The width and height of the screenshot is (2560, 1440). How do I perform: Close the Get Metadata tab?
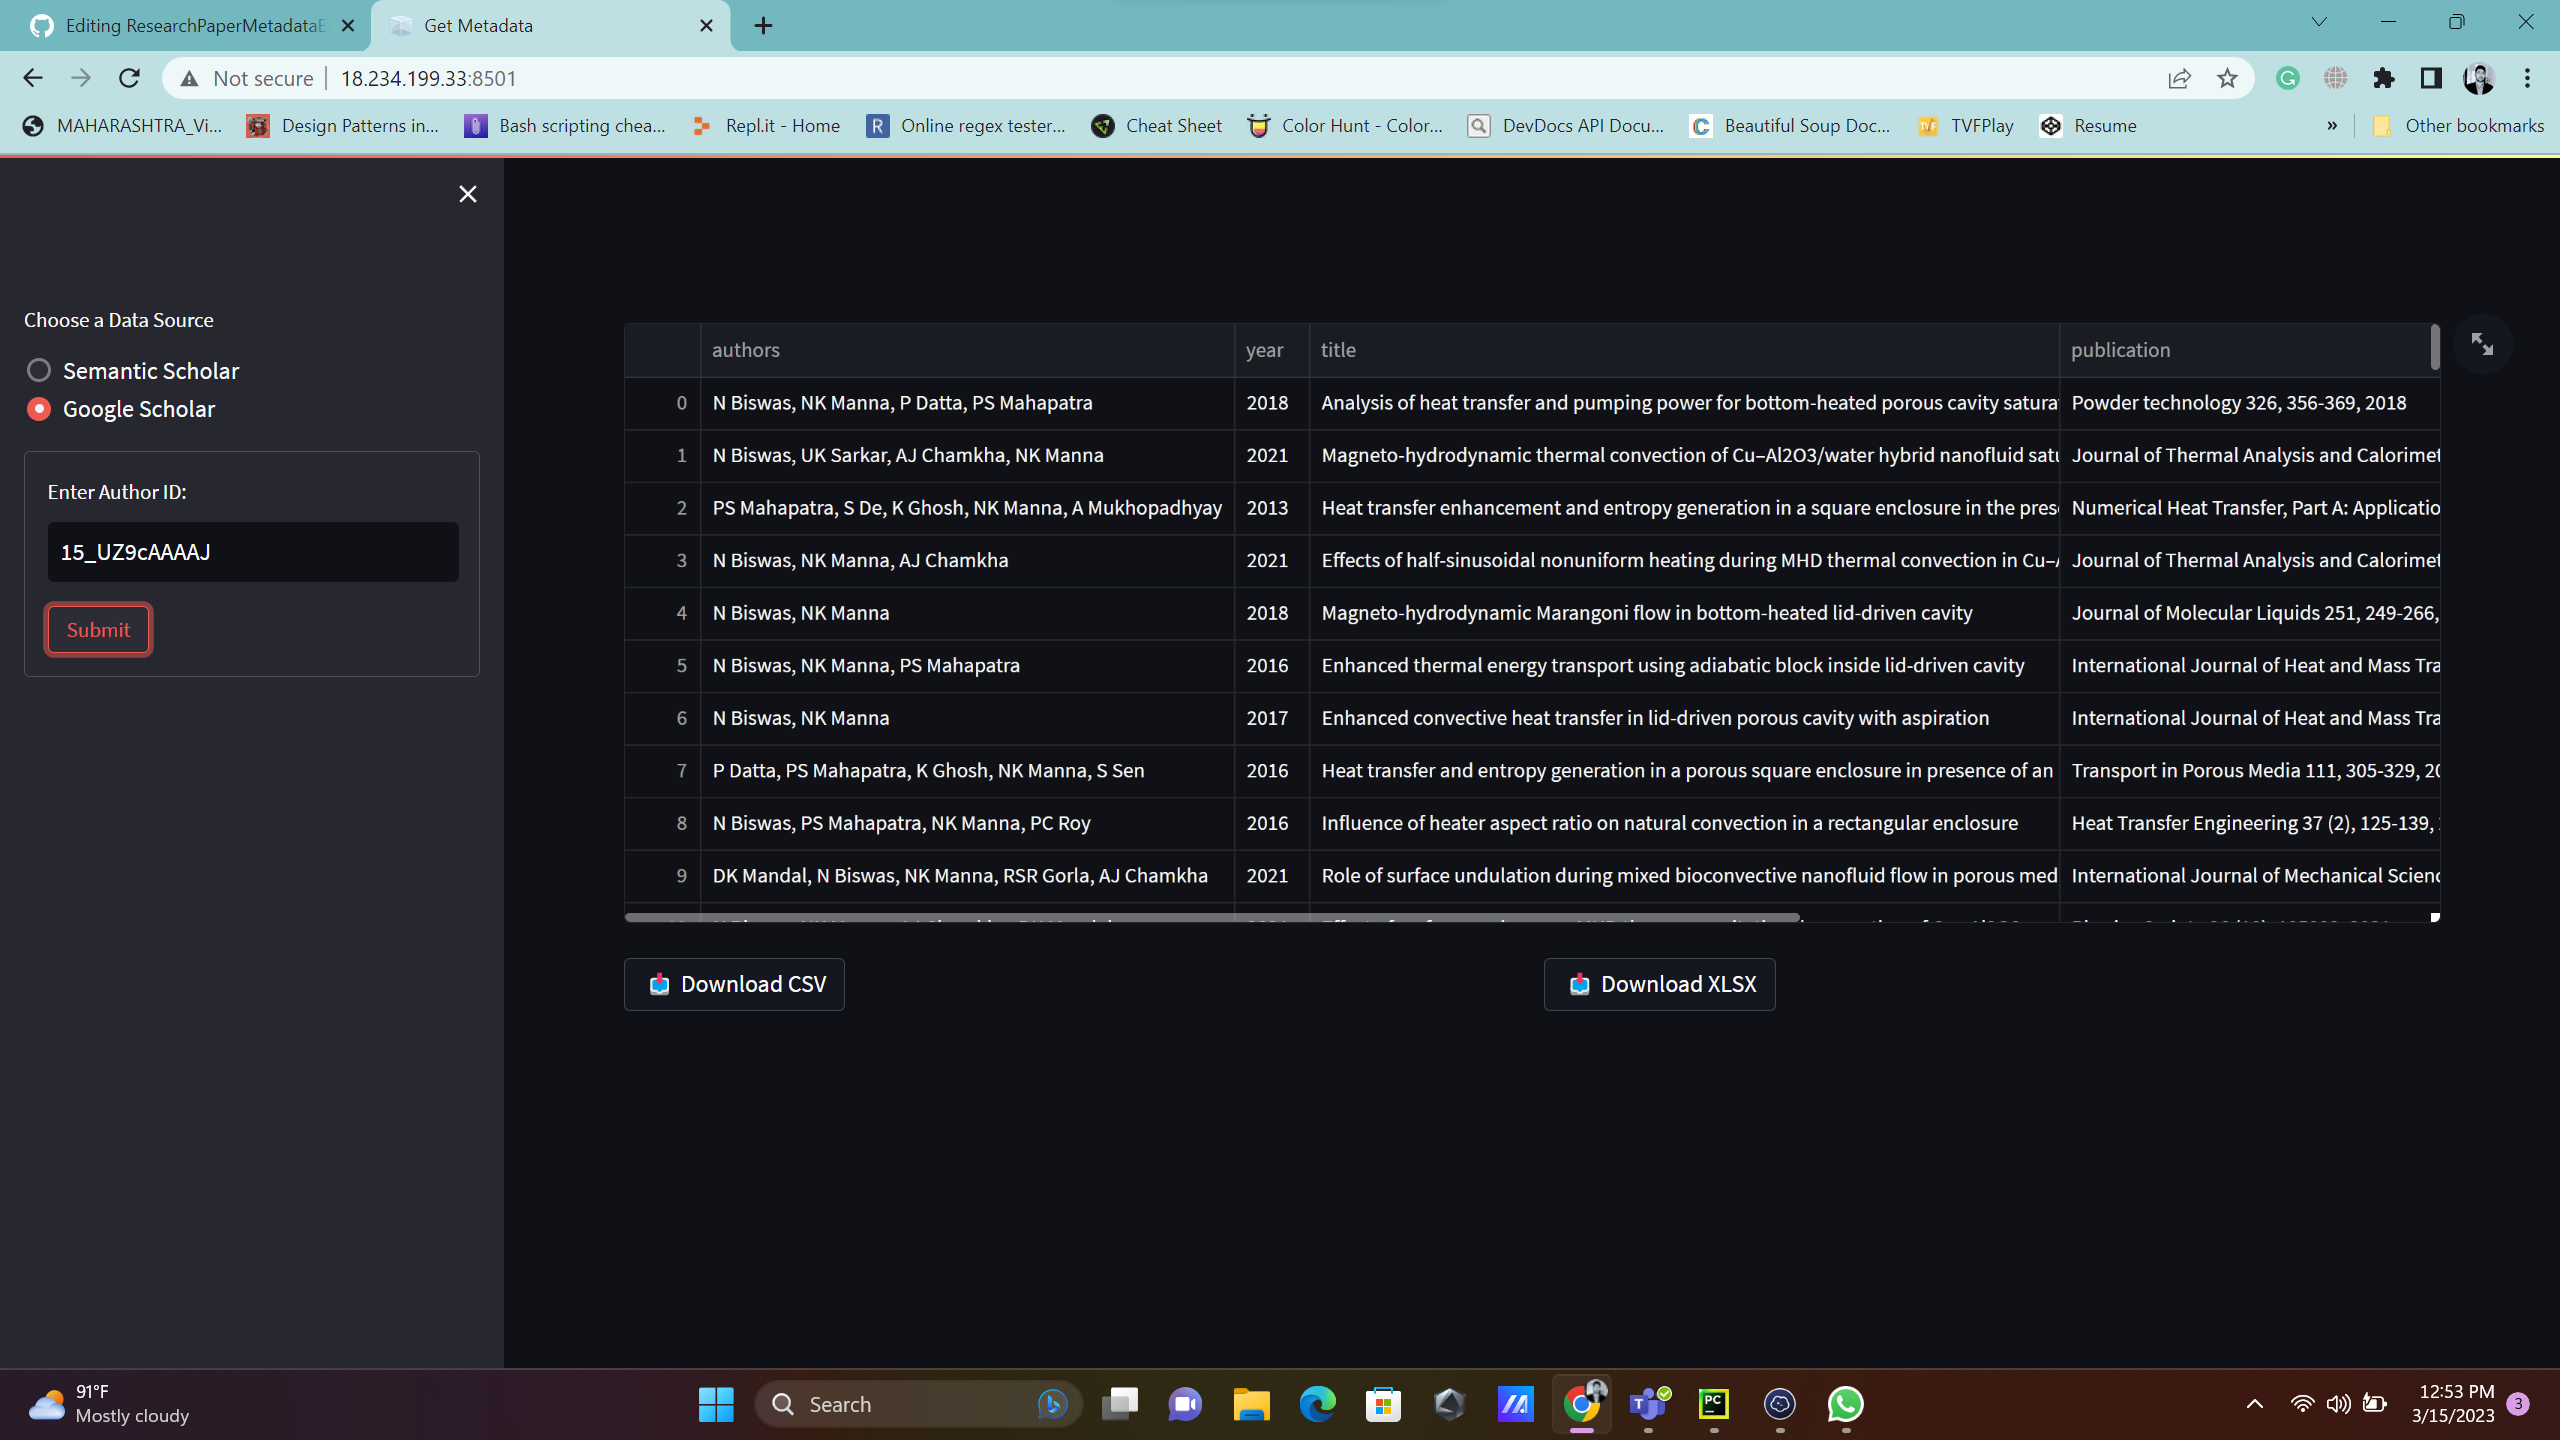click(x=706, y=26)
